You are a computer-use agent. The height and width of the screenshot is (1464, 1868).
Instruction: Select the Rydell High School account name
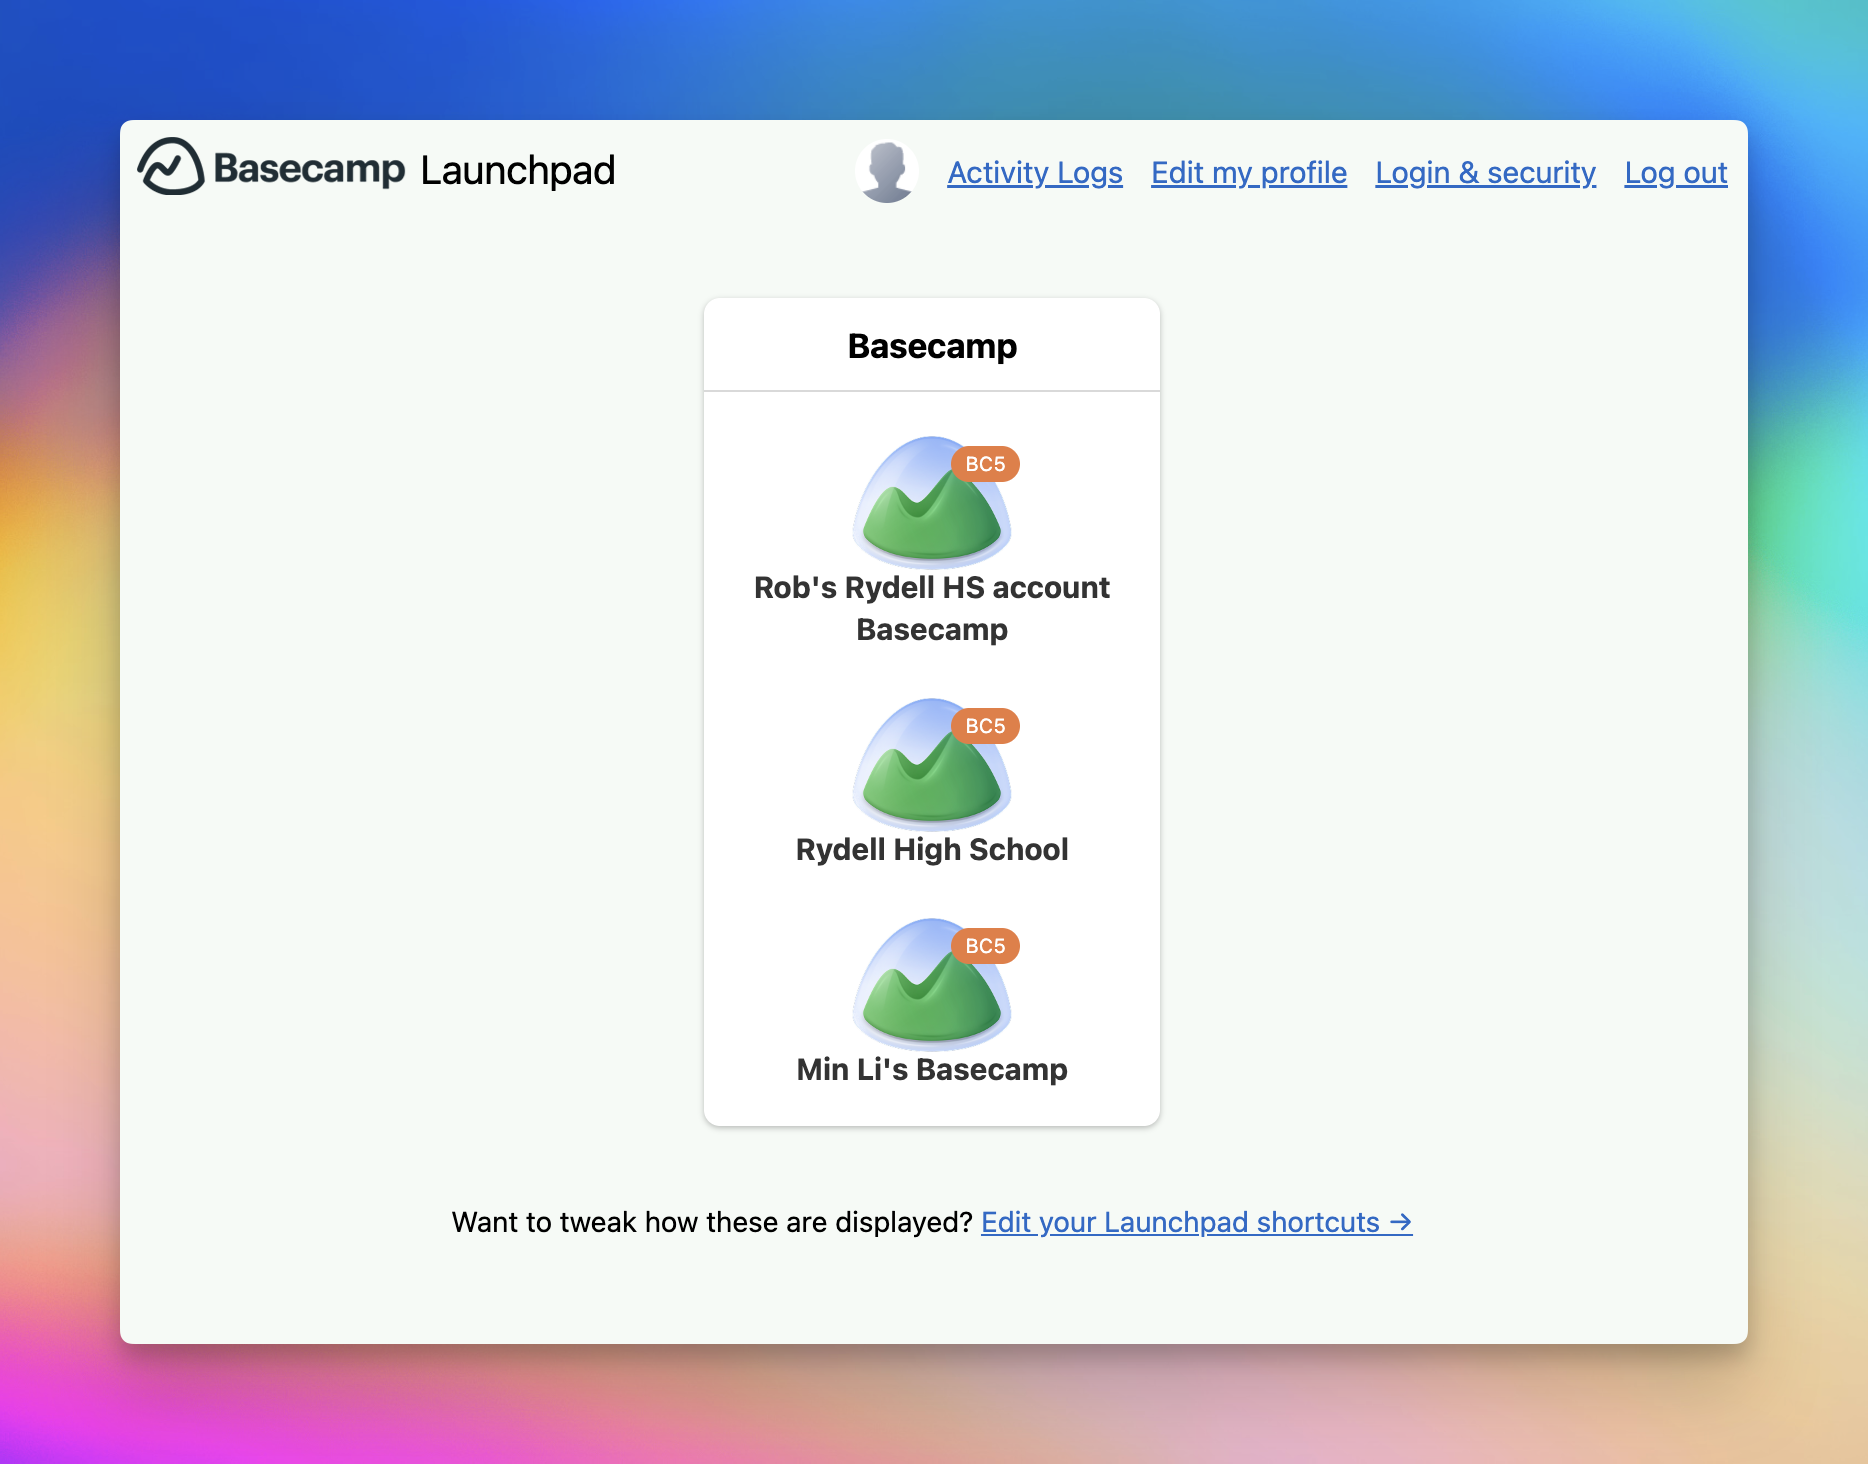pyautogui.click(x=932, y=849)
